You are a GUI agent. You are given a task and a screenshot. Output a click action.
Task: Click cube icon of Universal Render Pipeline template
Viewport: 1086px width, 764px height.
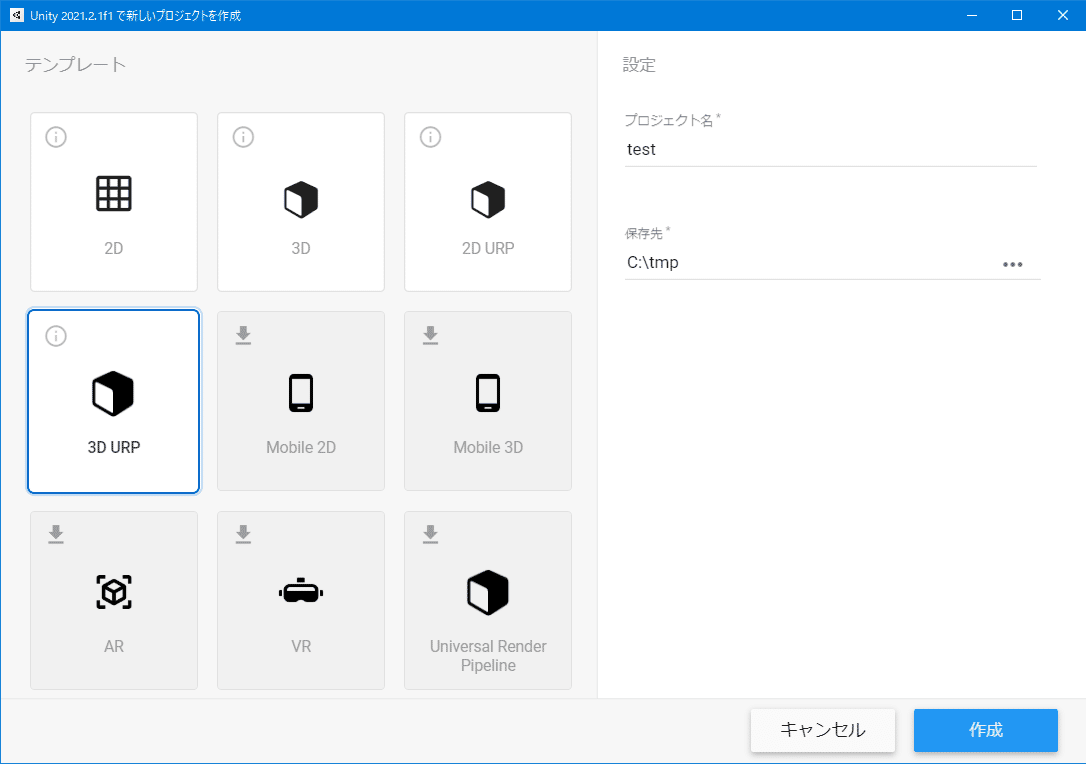pyautogui.click(x=488, y=592)
